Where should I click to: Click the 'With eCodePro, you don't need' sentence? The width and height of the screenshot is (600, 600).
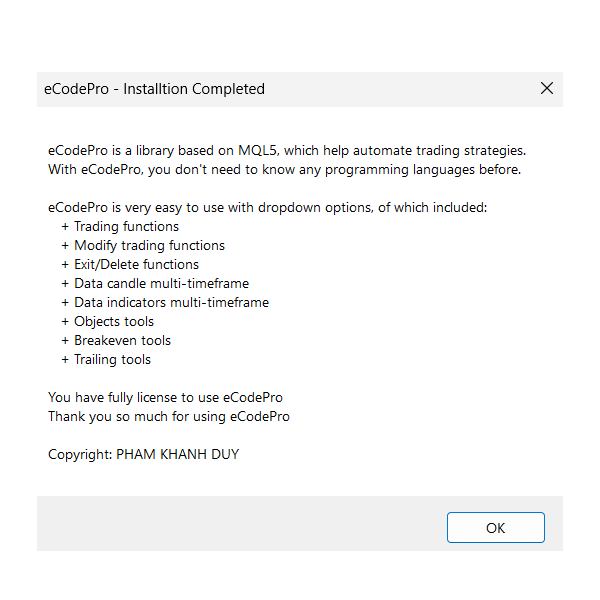tap(284, 170)
